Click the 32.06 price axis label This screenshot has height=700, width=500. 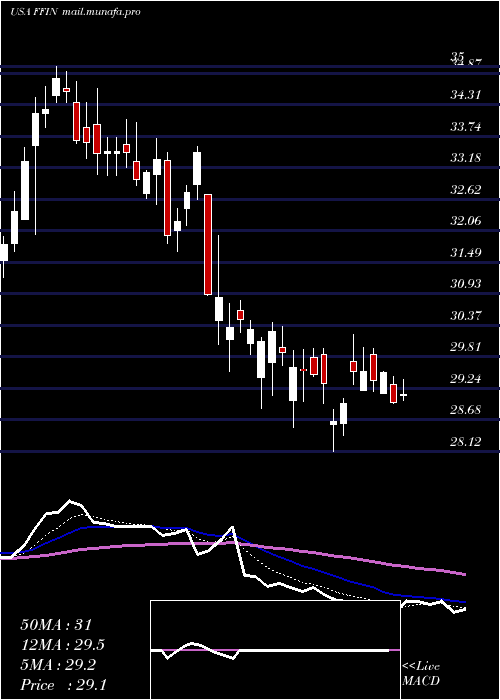pyautogui.click(x=465, y=221)
